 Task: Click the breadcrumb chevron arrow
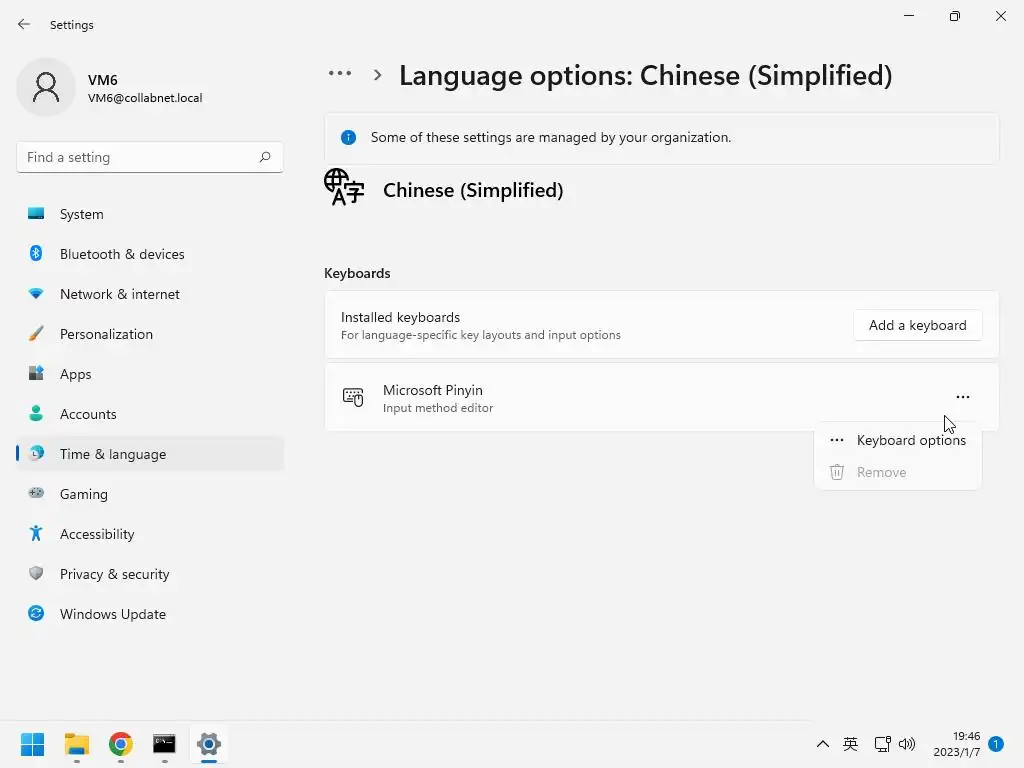[377, 75]
